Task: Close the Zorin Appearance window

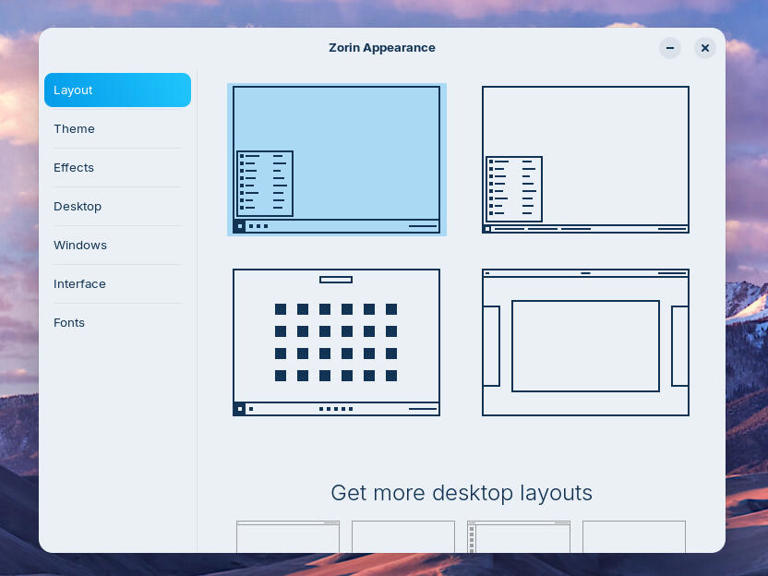Action: click(x=705, y=48)
